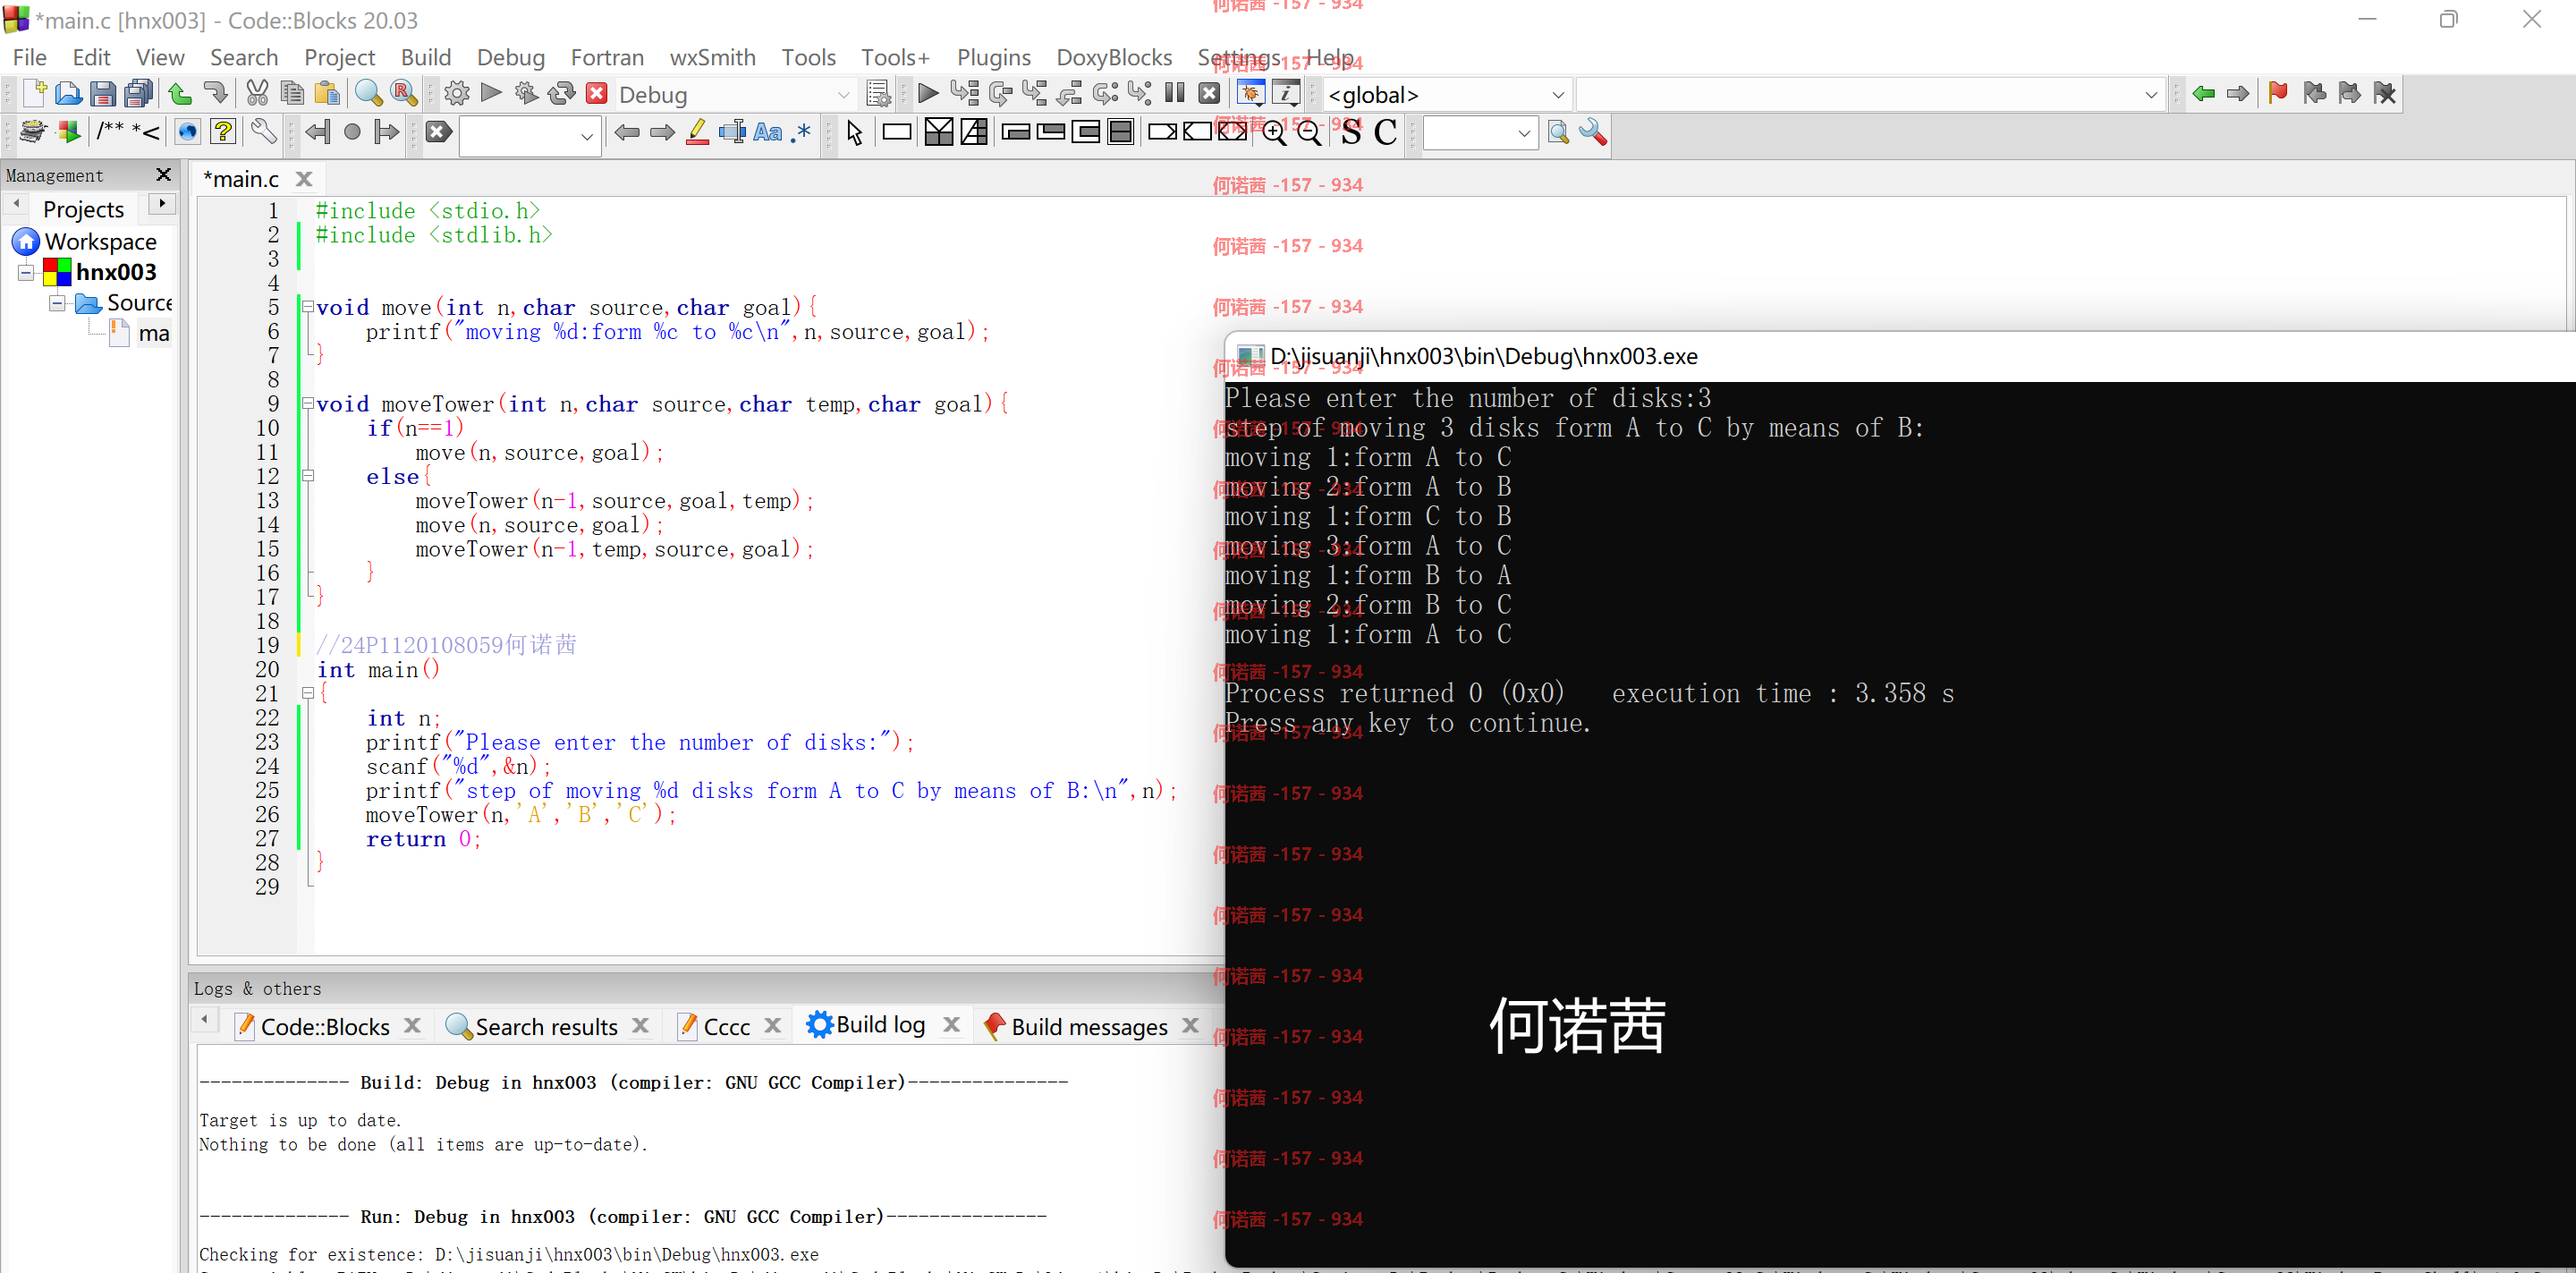Cut the selection with the scissors icon
The image size is (2576, 1273).
click(x=257, y=94)
